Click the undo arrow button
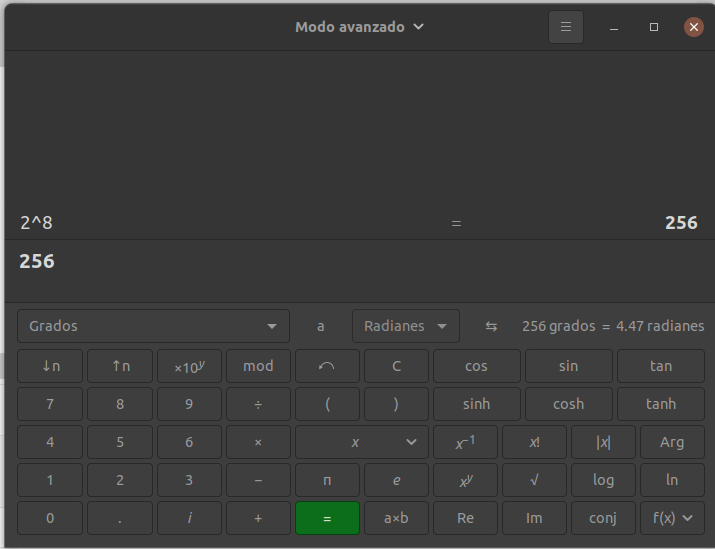Screen dimensions: 715x549 327,366
